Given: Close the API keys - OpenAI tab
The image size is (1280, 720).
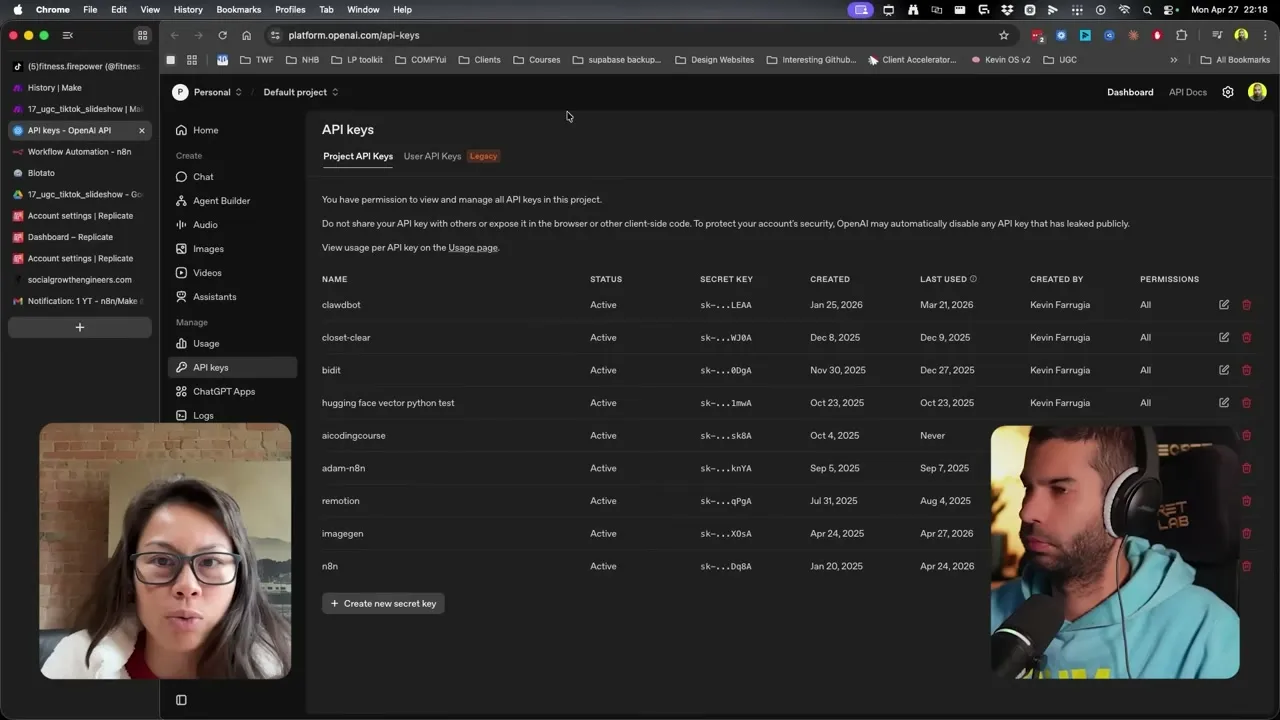Looking at the screenshot, I should coord(142,130).
